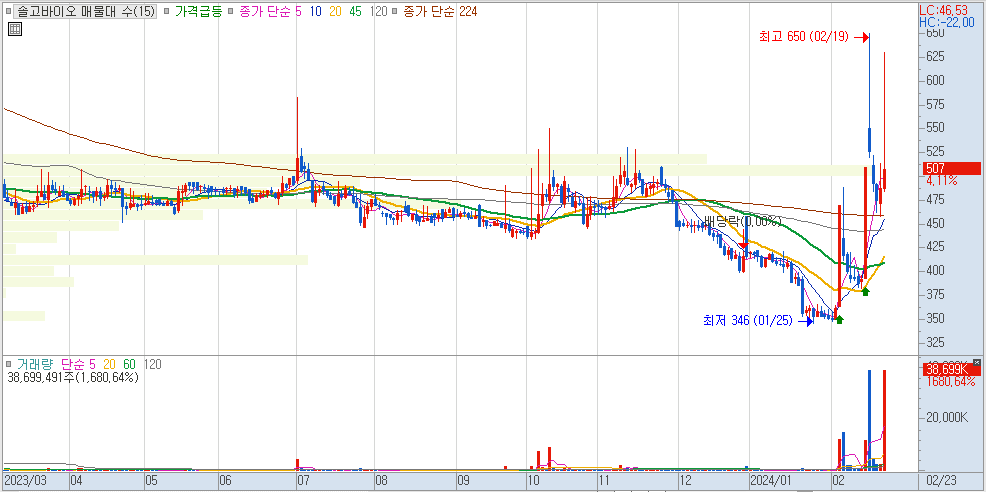Screen dimensions: 986x492
Task: Click the 450 price axis label
Action: click(934, 223)
